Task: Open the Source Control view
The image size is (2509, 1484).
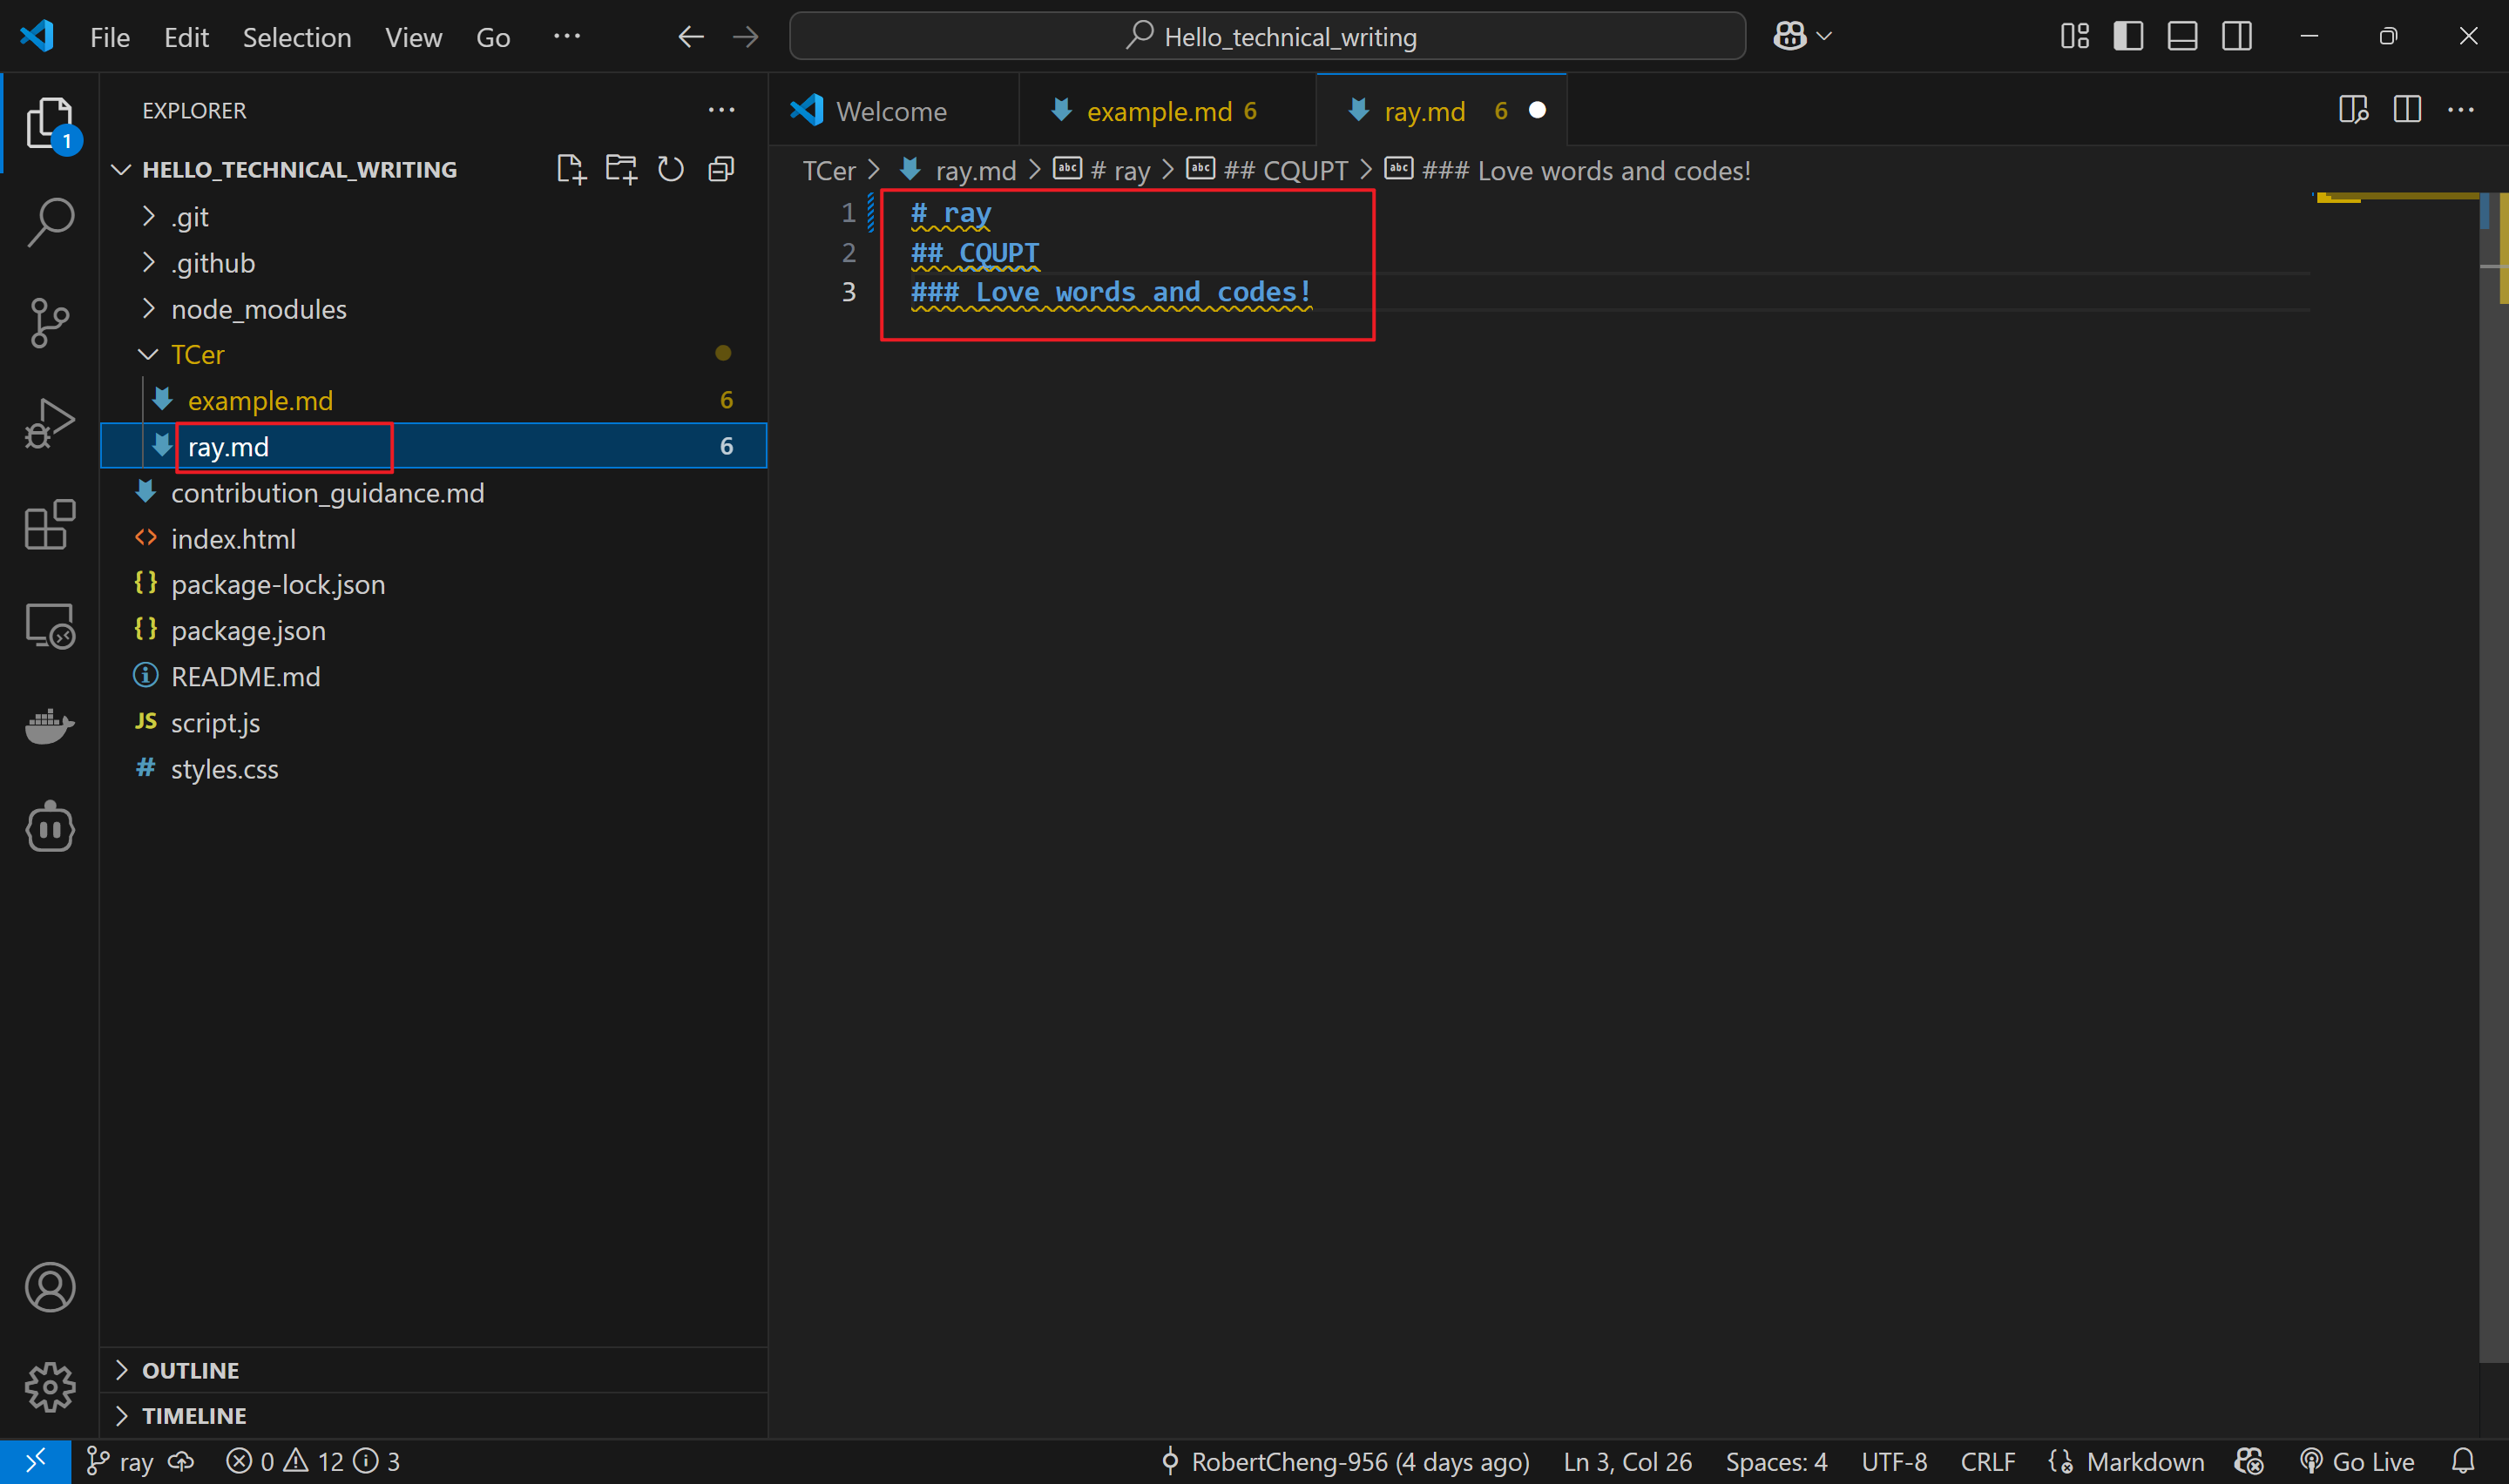Action: [50, 322]
